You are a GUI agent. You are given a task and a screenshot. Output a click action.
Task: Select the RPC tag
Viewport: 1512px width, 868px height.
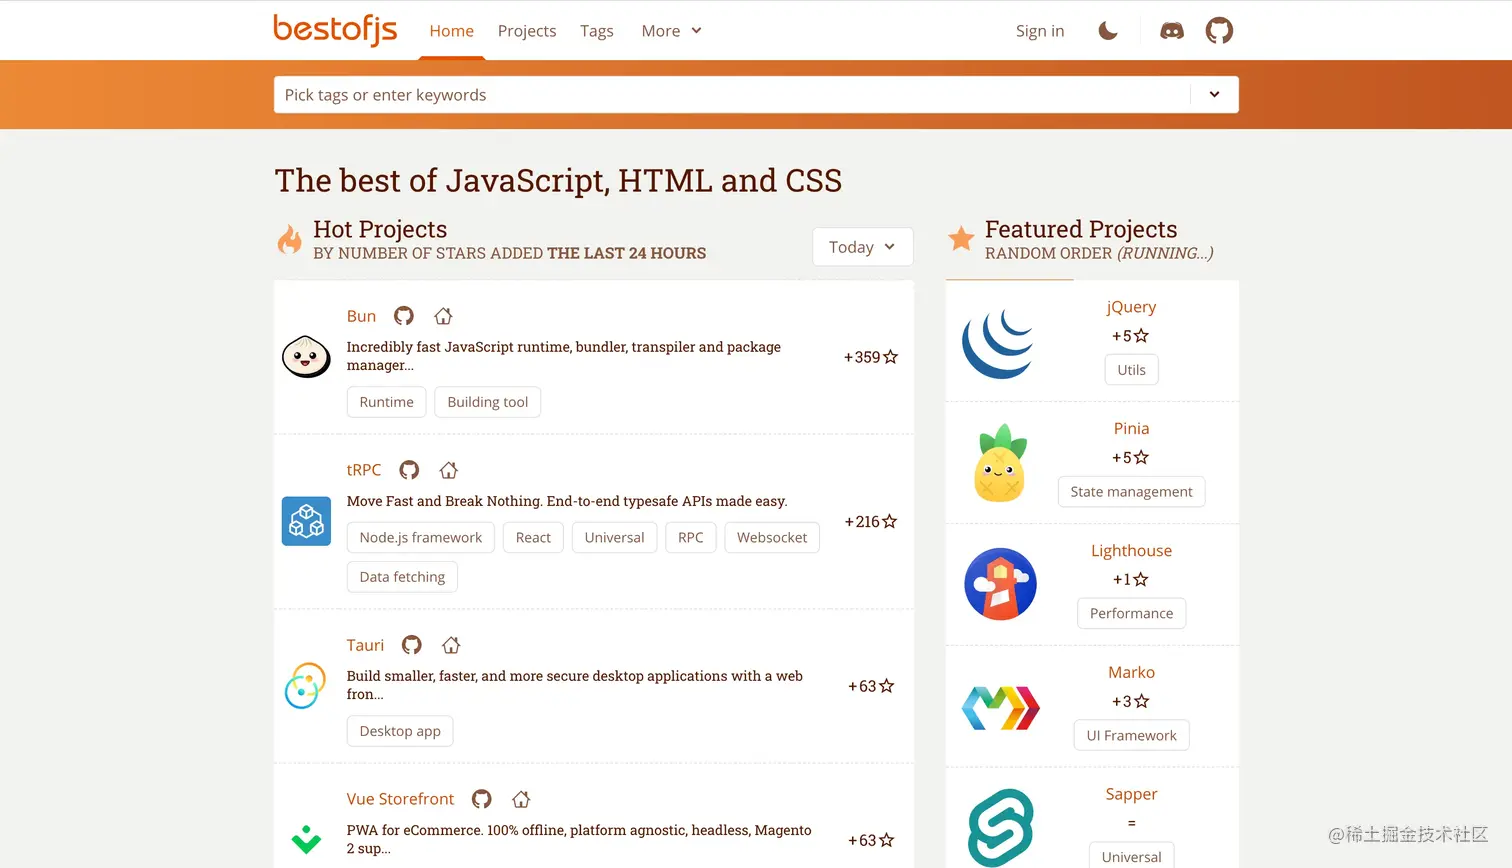(x=691, y=537)
